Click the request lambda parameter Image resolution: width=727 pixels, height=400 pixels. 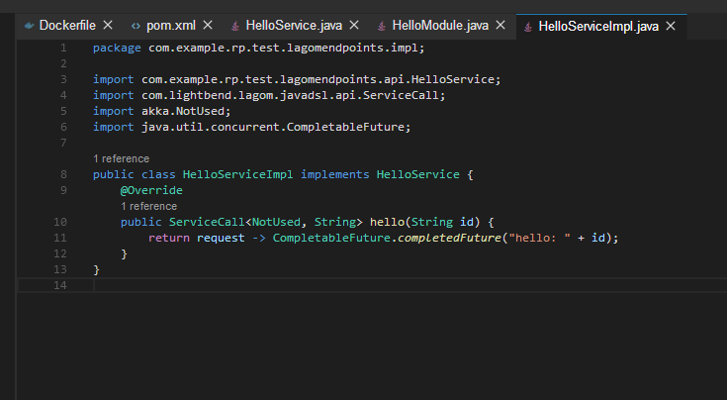point(221,238)
